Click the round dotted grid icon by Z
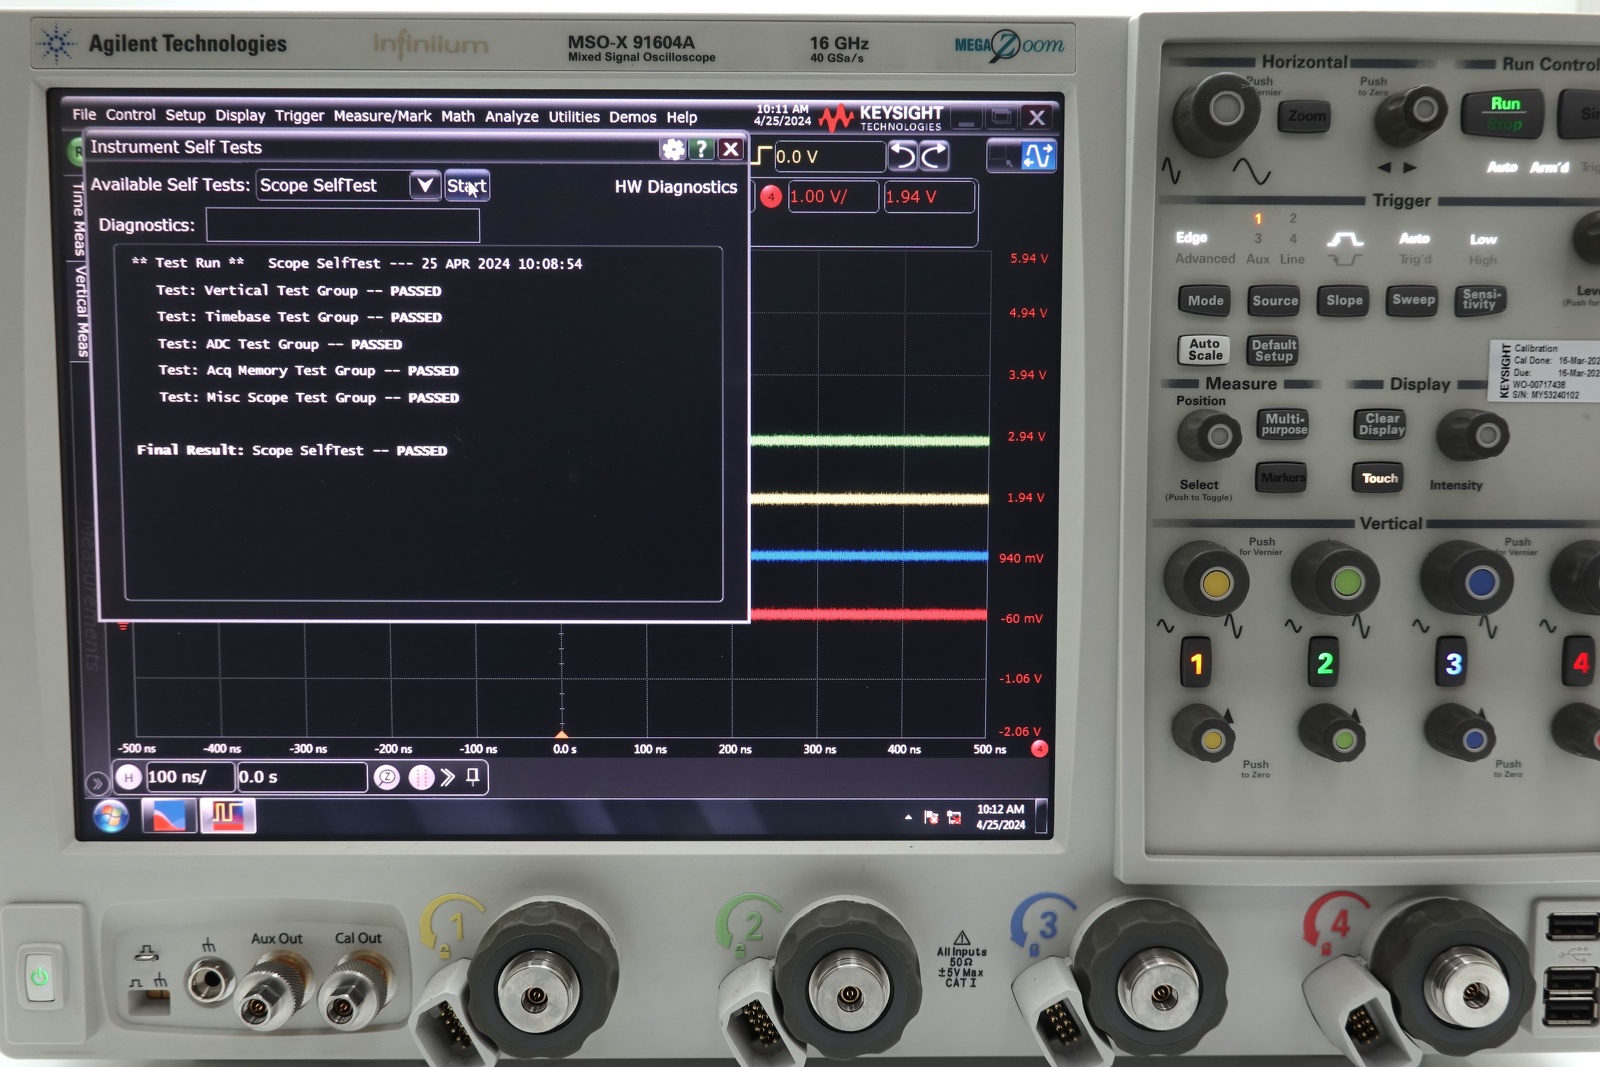 pos(422,777)
